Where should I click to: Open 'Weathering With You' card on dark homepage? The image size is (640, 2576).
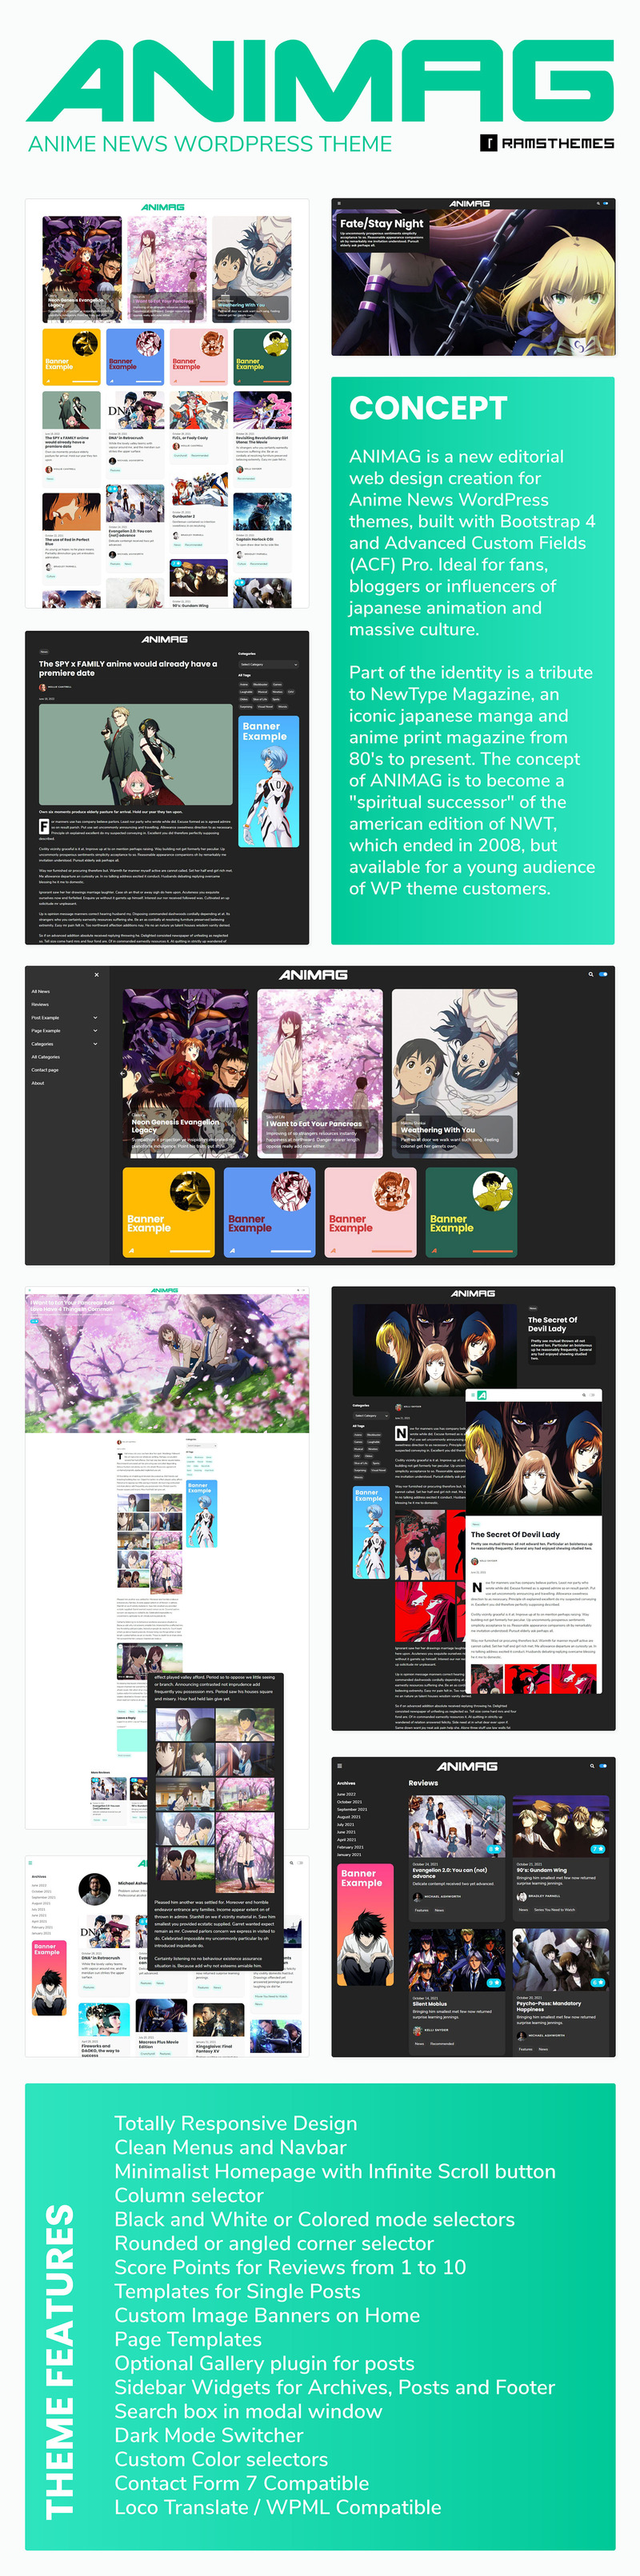click(x=454, y=1073)
